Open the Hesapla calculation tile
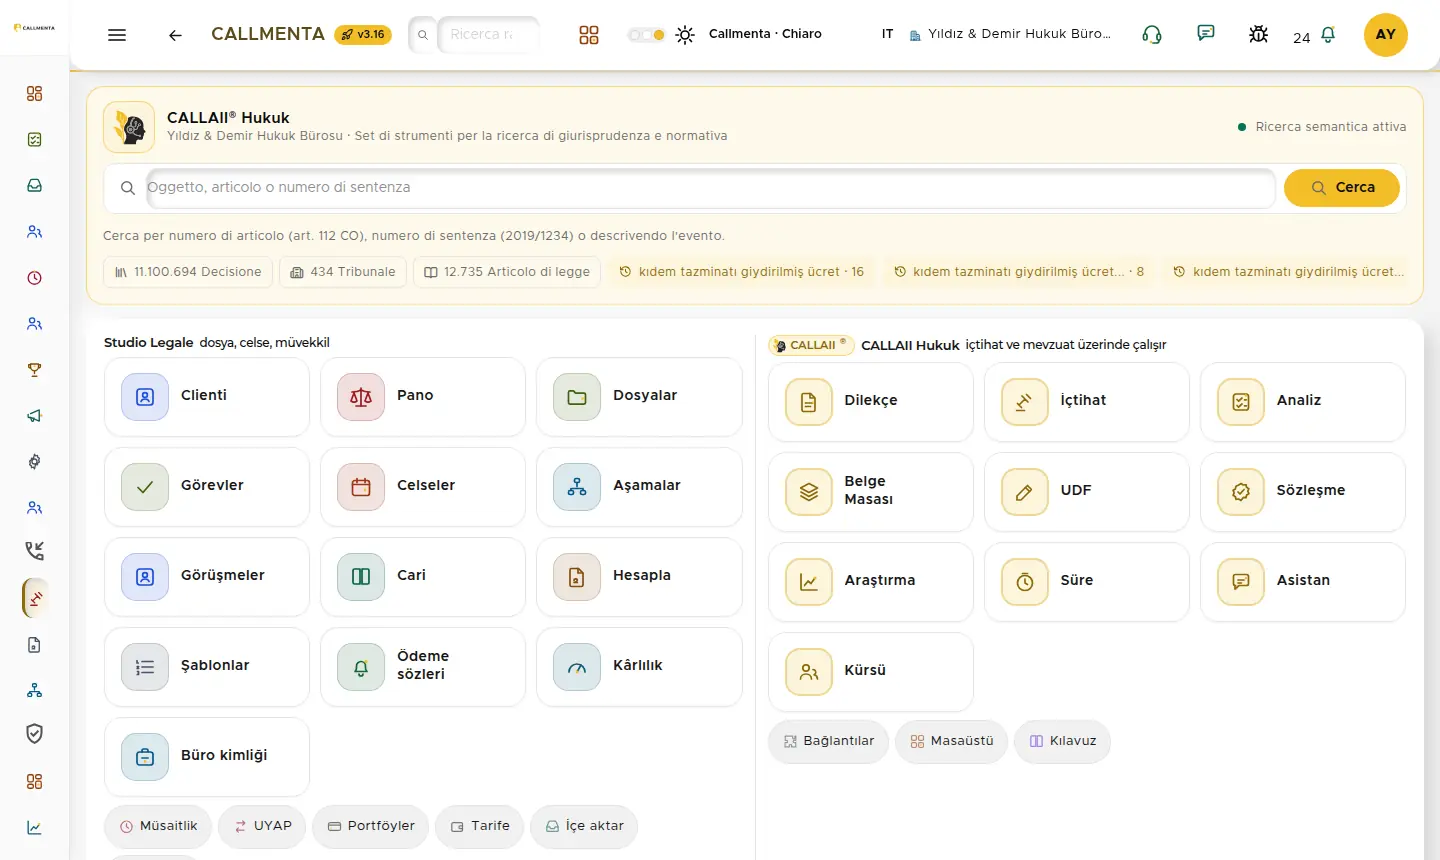This screenshot has height=860, width=1440. (639, 576)
